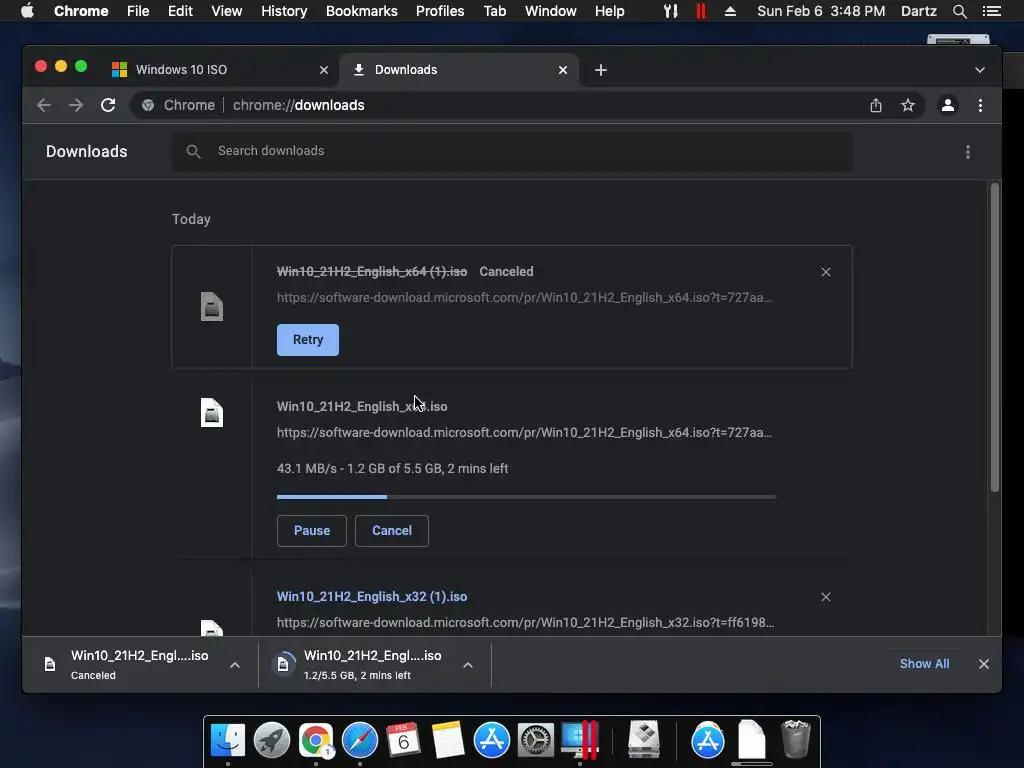Open the Bookmarks menu
The height and width of the screenshot is (768, 1024).
(362, 11)
